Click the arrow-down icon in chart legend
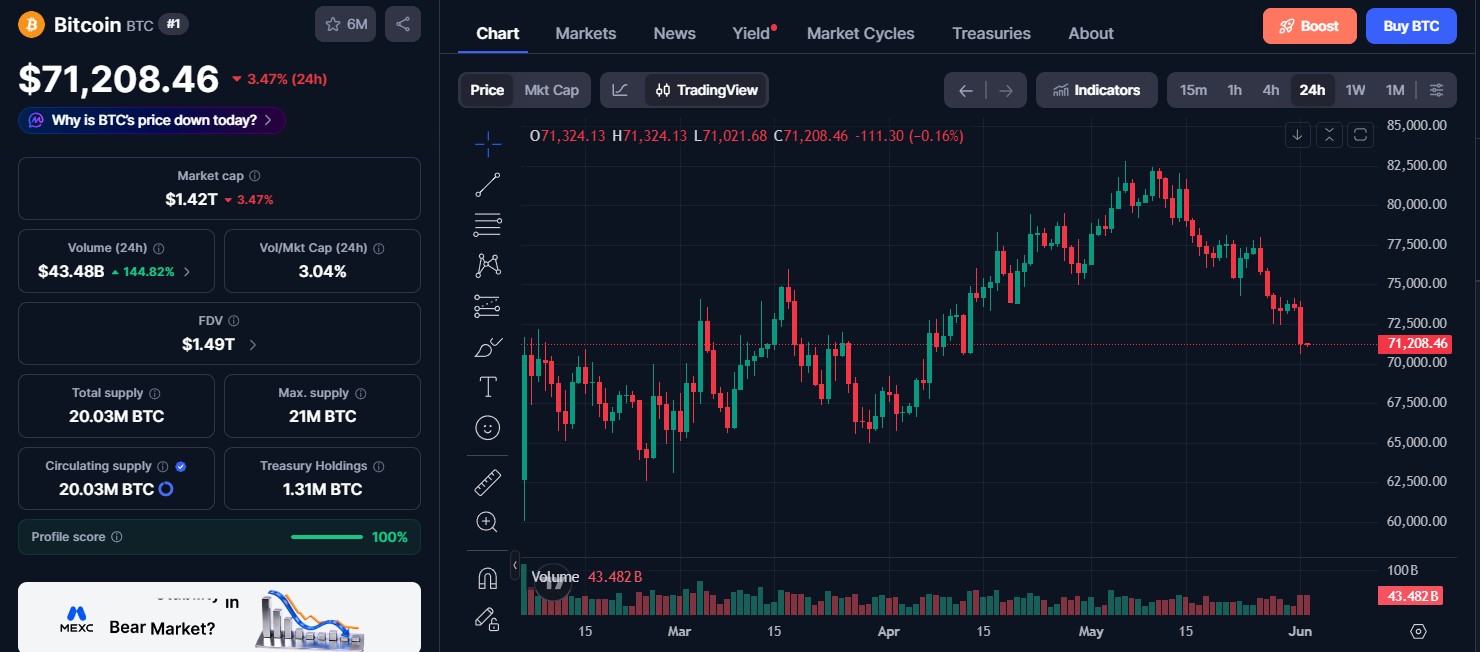Viewport: 1480px width, 652px height. point(1298,134)
